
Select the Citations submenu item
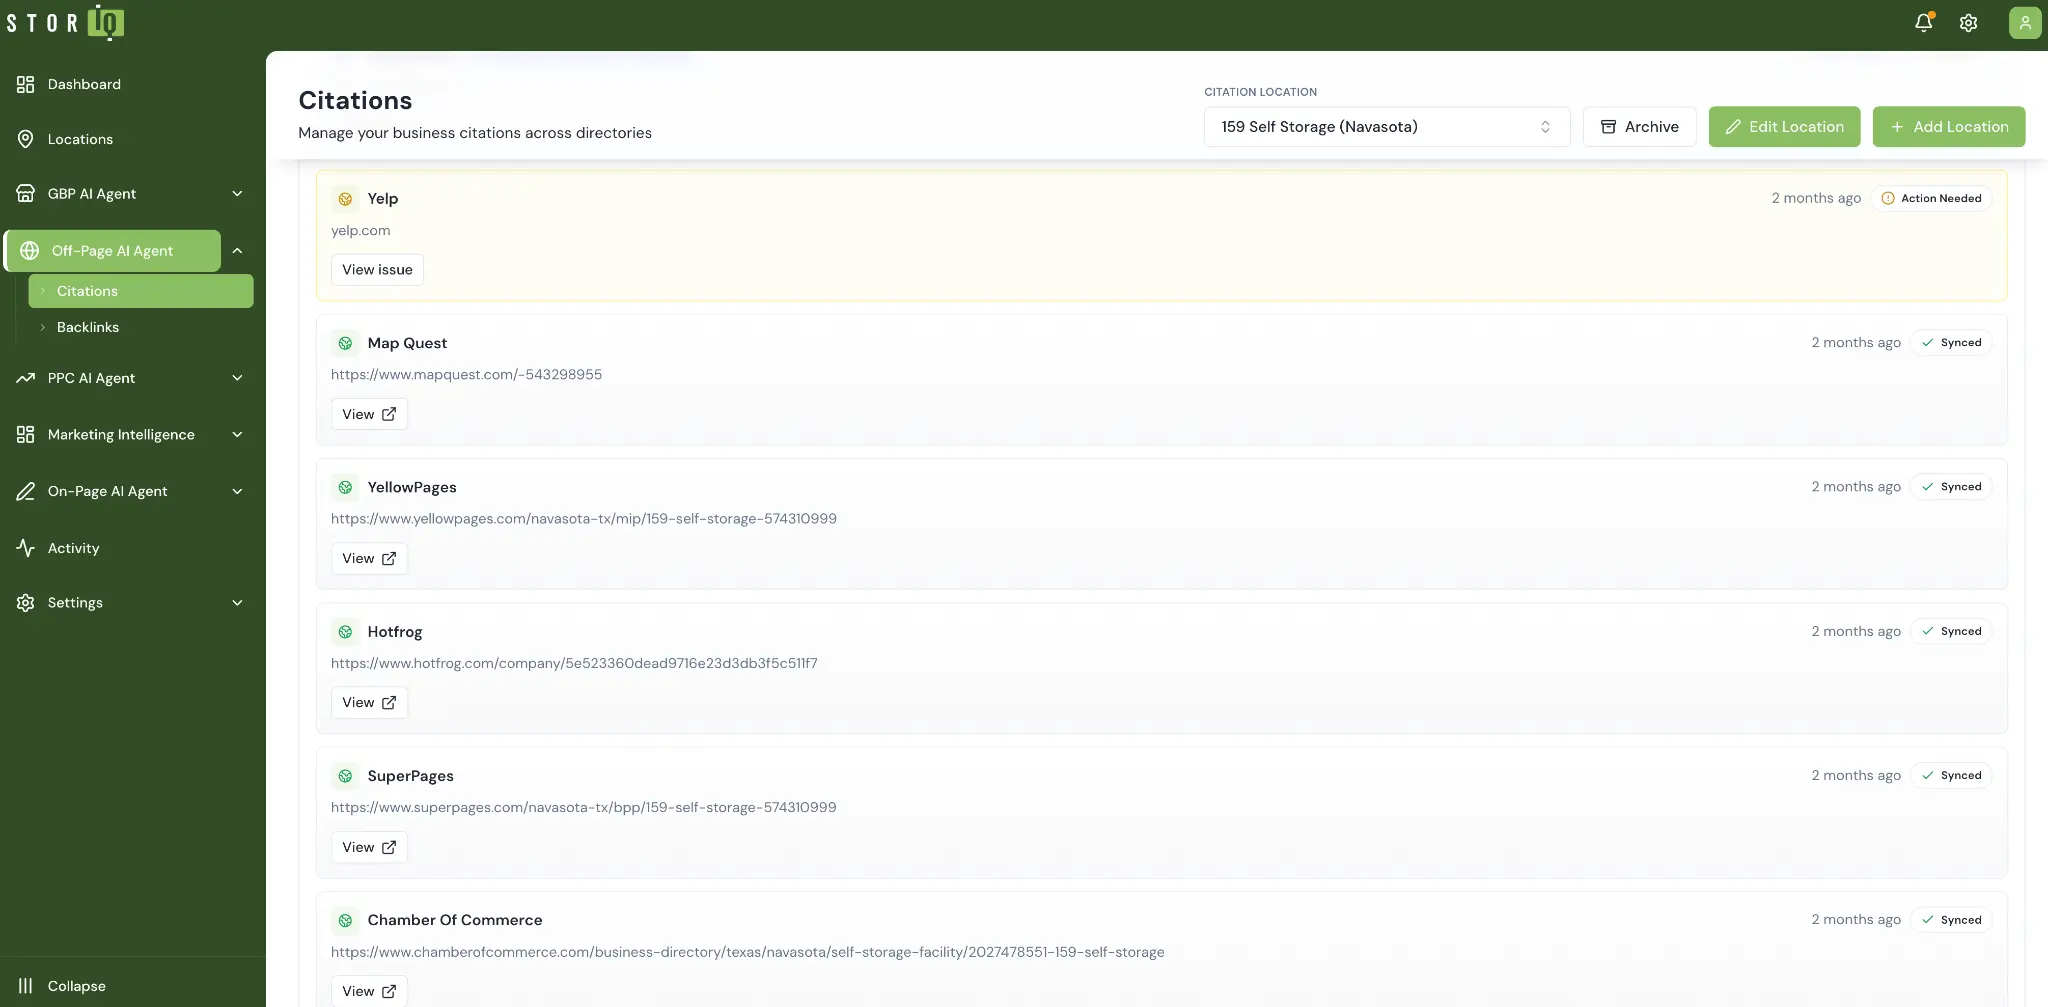click(x=141, y=291)
